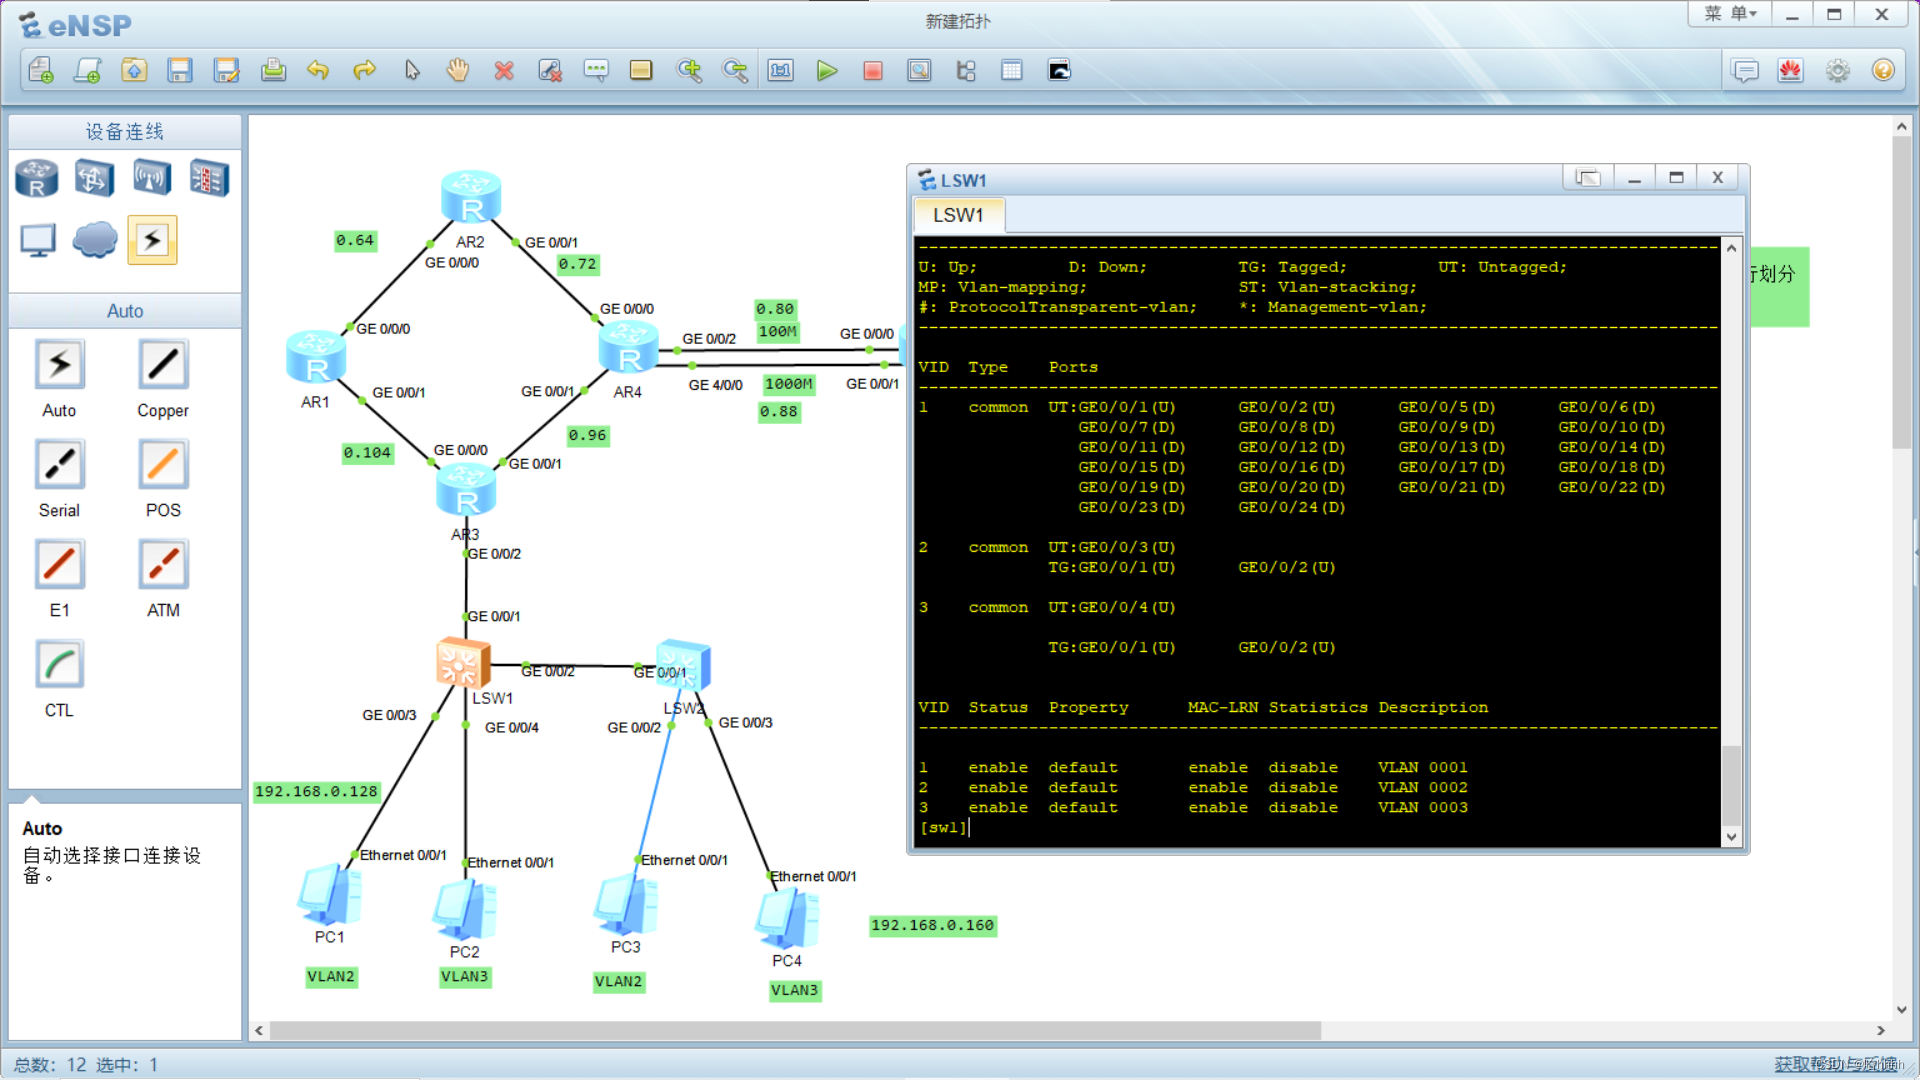Click the Huawei logo icon in toolbar
The height and width of the screenshot is (1080, 1920).
[1790, 71]
